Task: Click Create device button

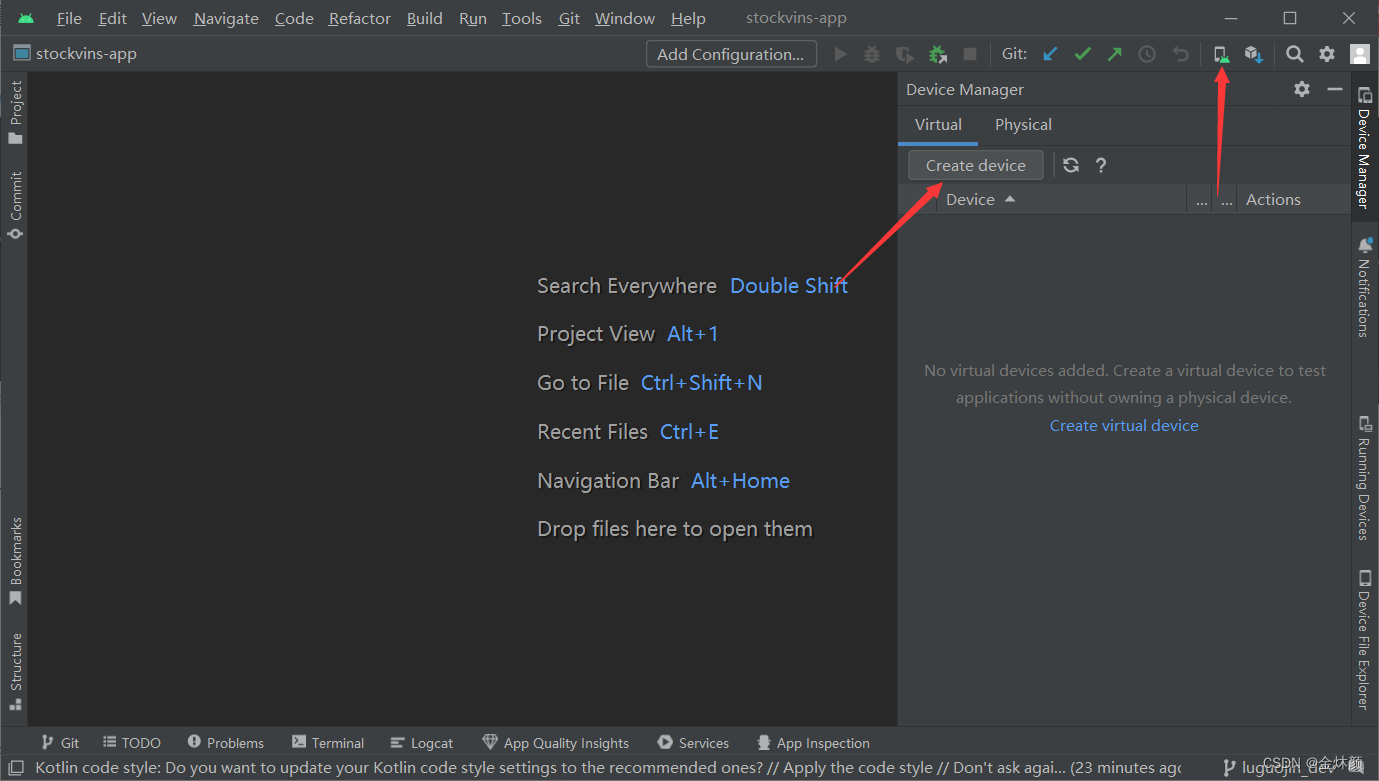Action: coord(975,165)
